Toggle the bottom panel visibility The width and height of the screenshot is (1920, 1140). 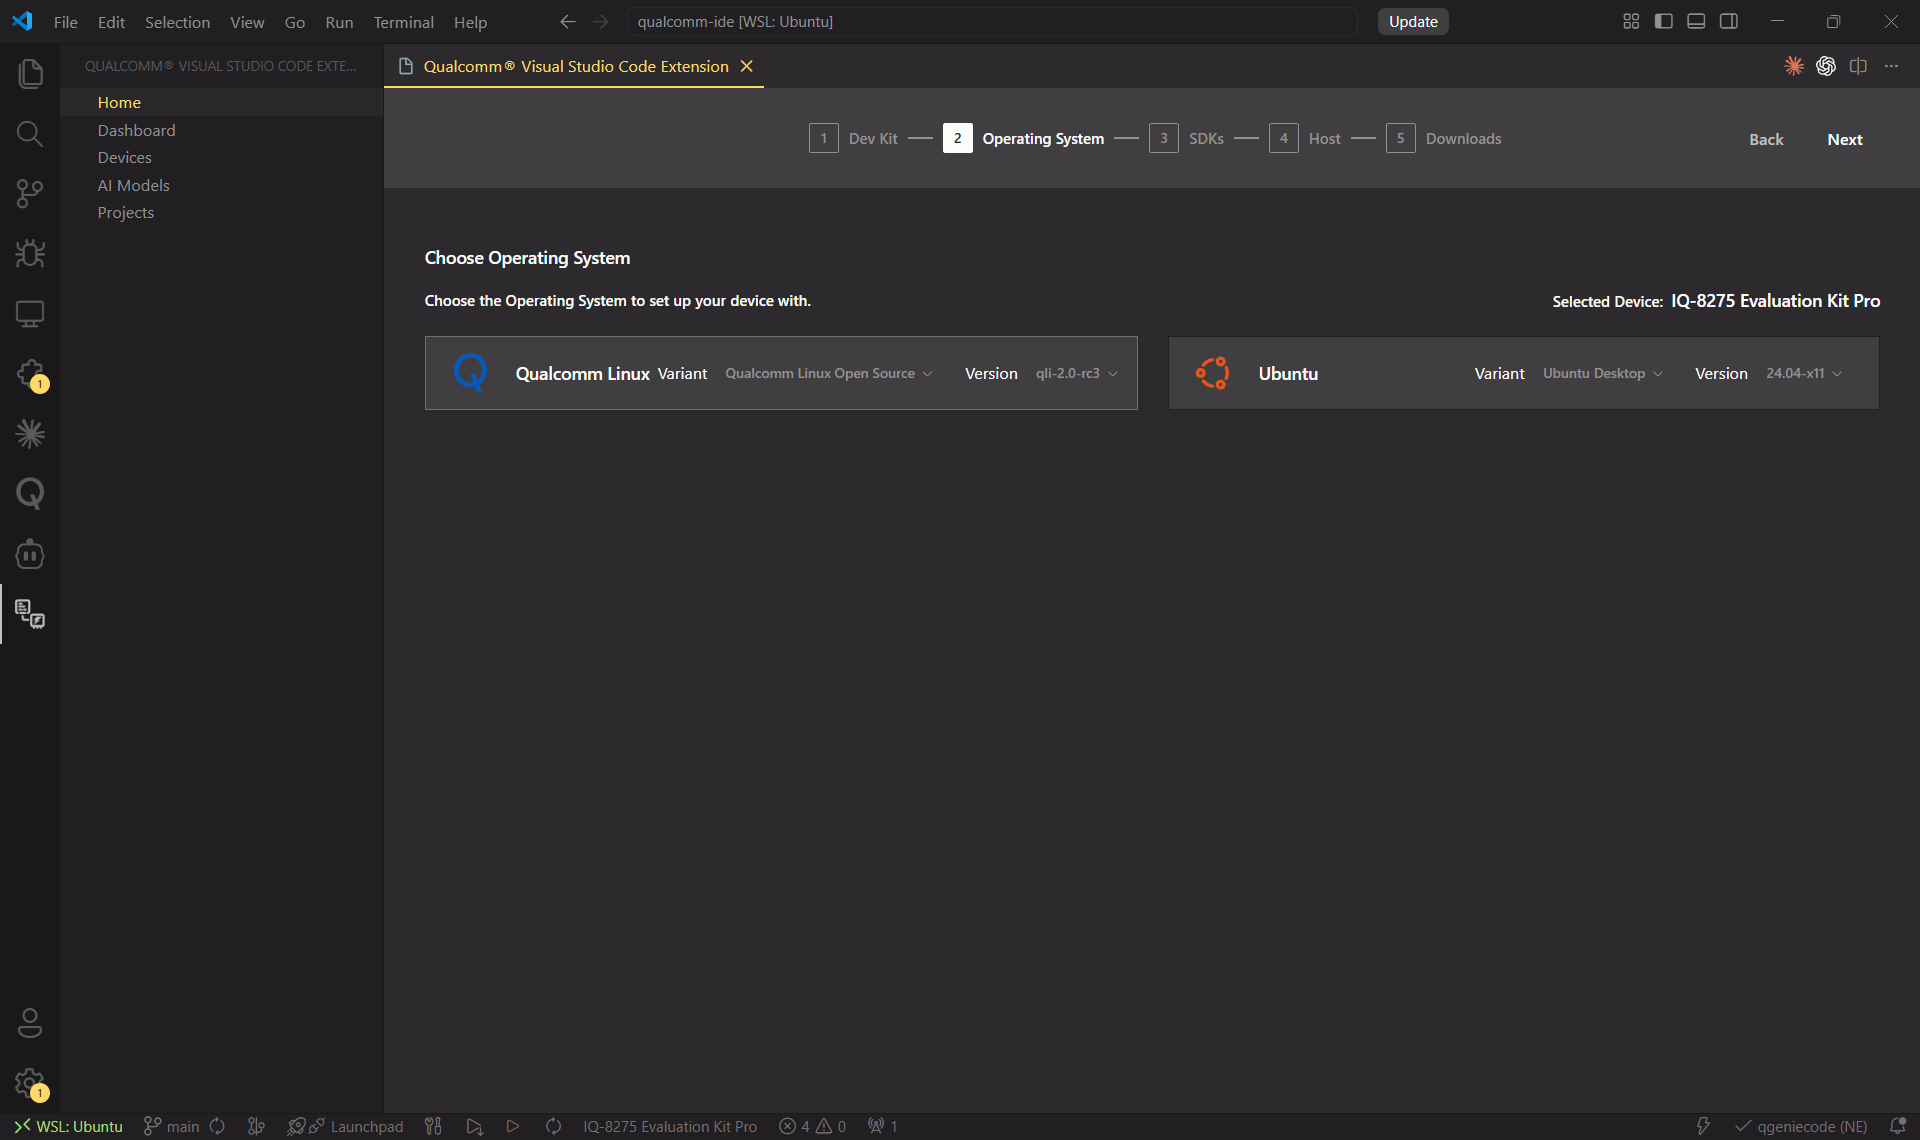click(x=1696, y=21)
